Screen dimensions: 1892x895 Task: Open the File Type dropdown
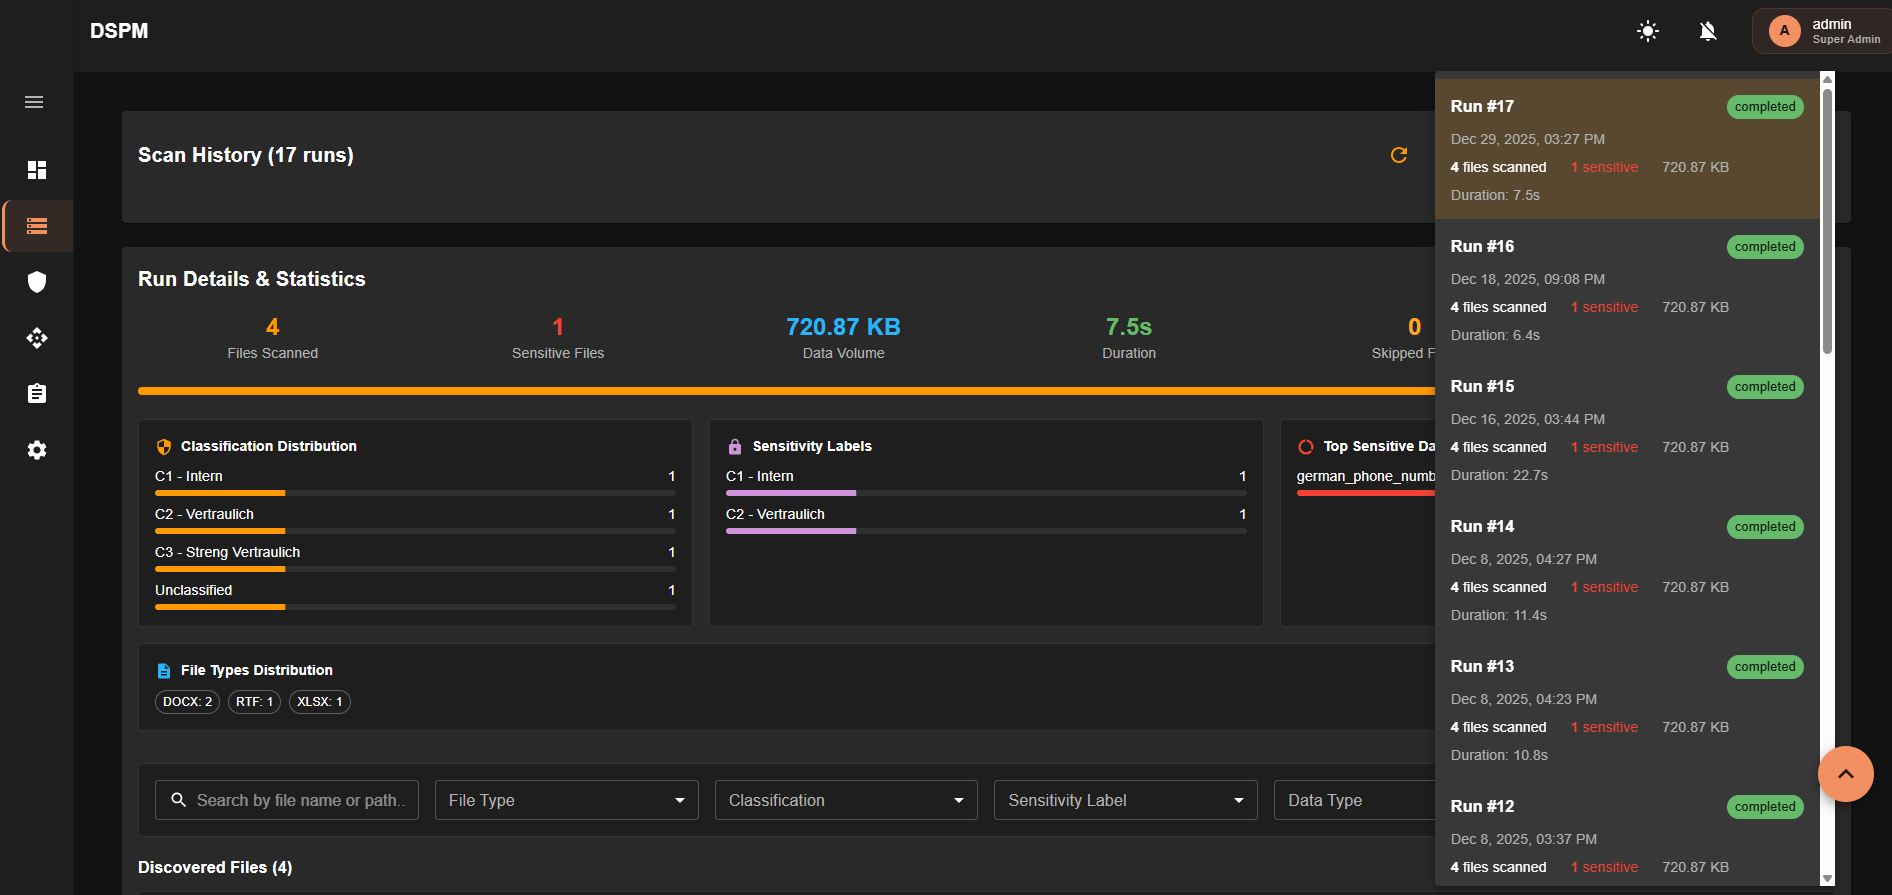click(x=566, y=800)
